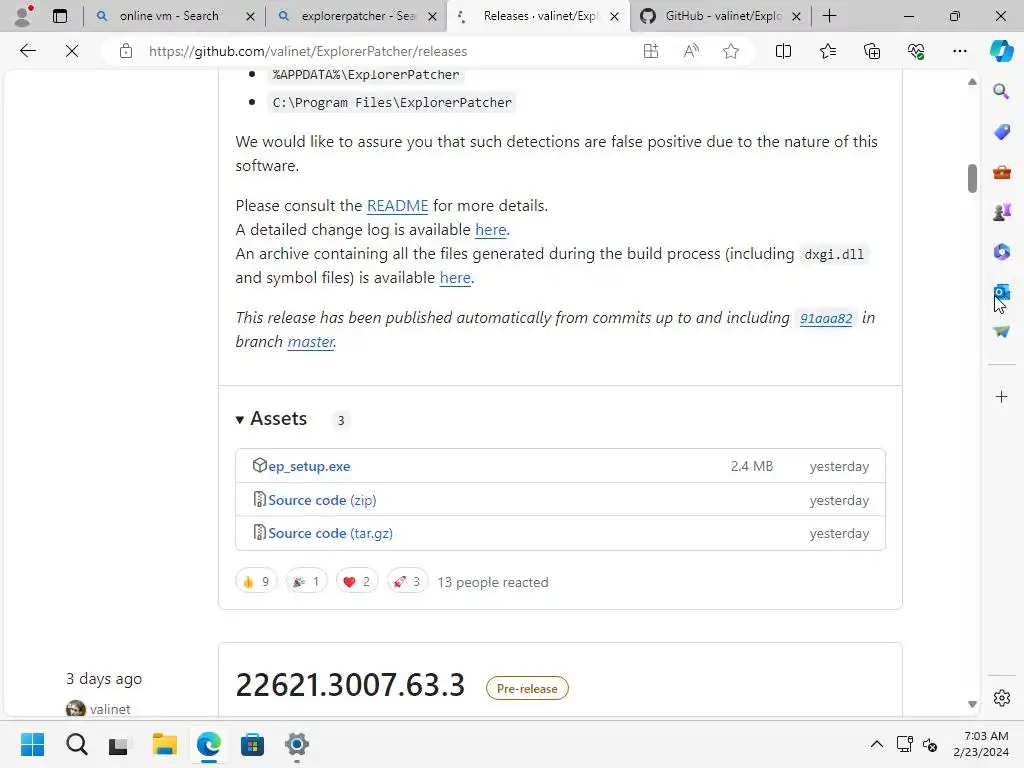The height and width of the screenshot is (768, 1024).
Task: Open valinet author profile link
Action: [x=110, y=709]
